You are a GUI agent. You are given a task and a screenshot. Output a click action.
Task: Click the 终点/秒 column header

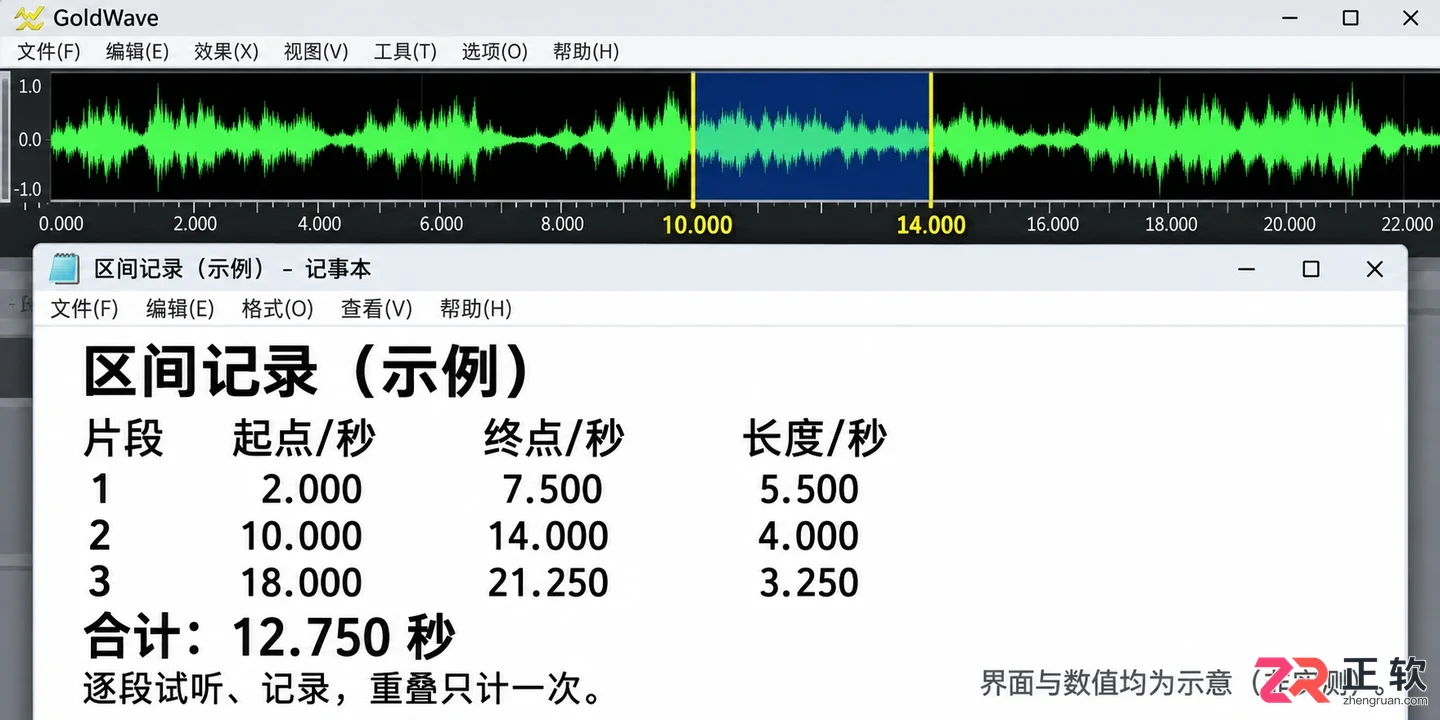coord(554,438)
